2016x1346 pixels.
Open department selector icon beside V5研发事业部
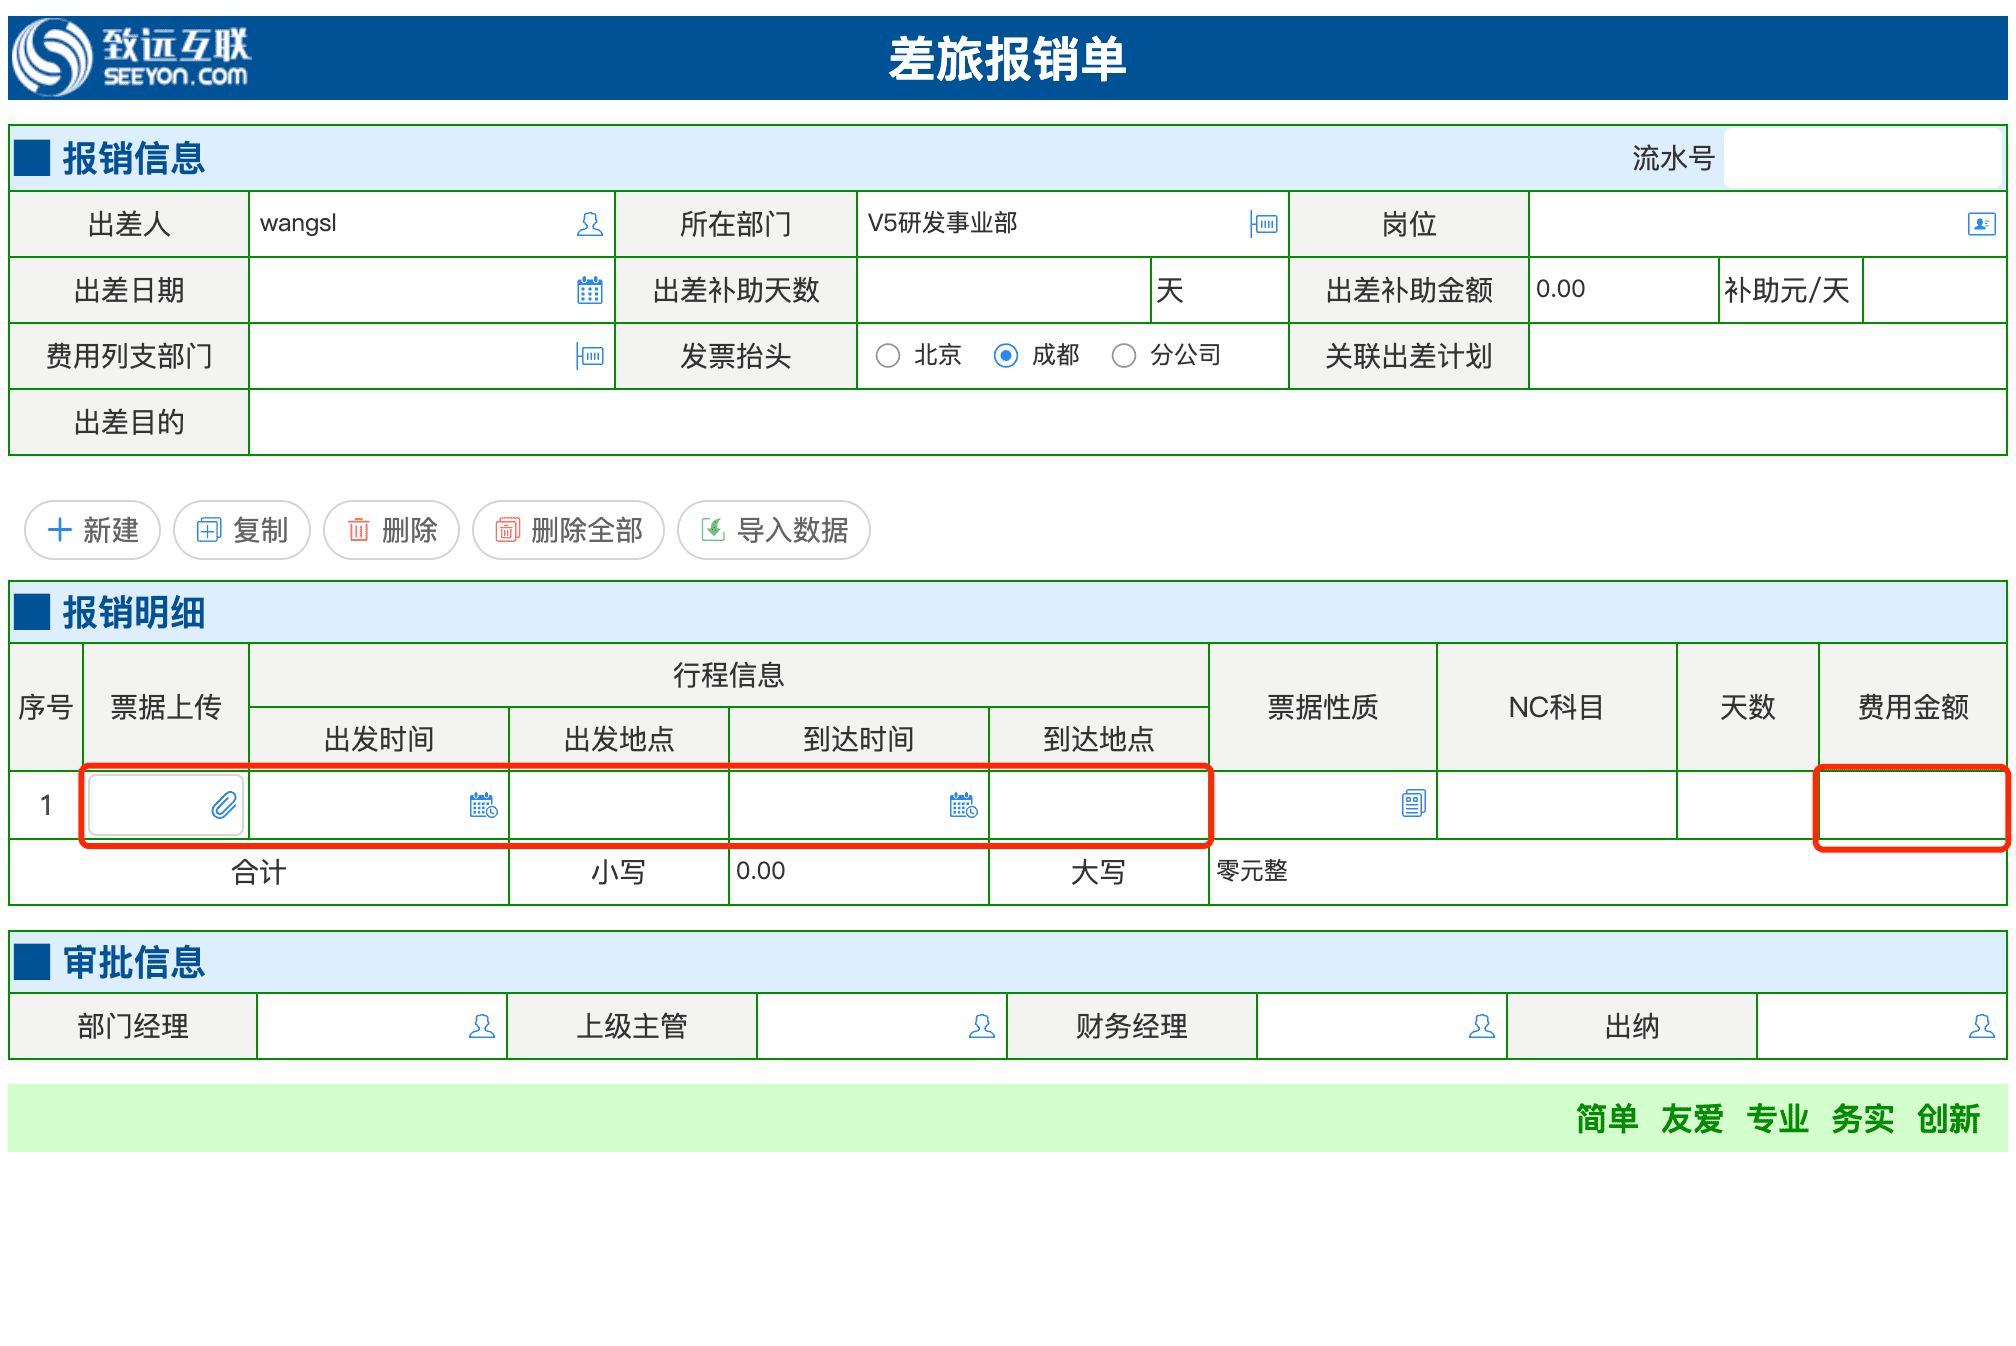pos(1263,224)
